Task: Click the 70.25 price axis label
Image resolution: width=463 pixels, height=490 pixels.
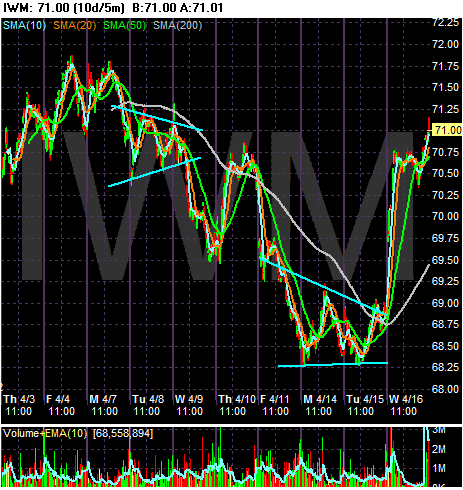Action: (x=445, y=195)
